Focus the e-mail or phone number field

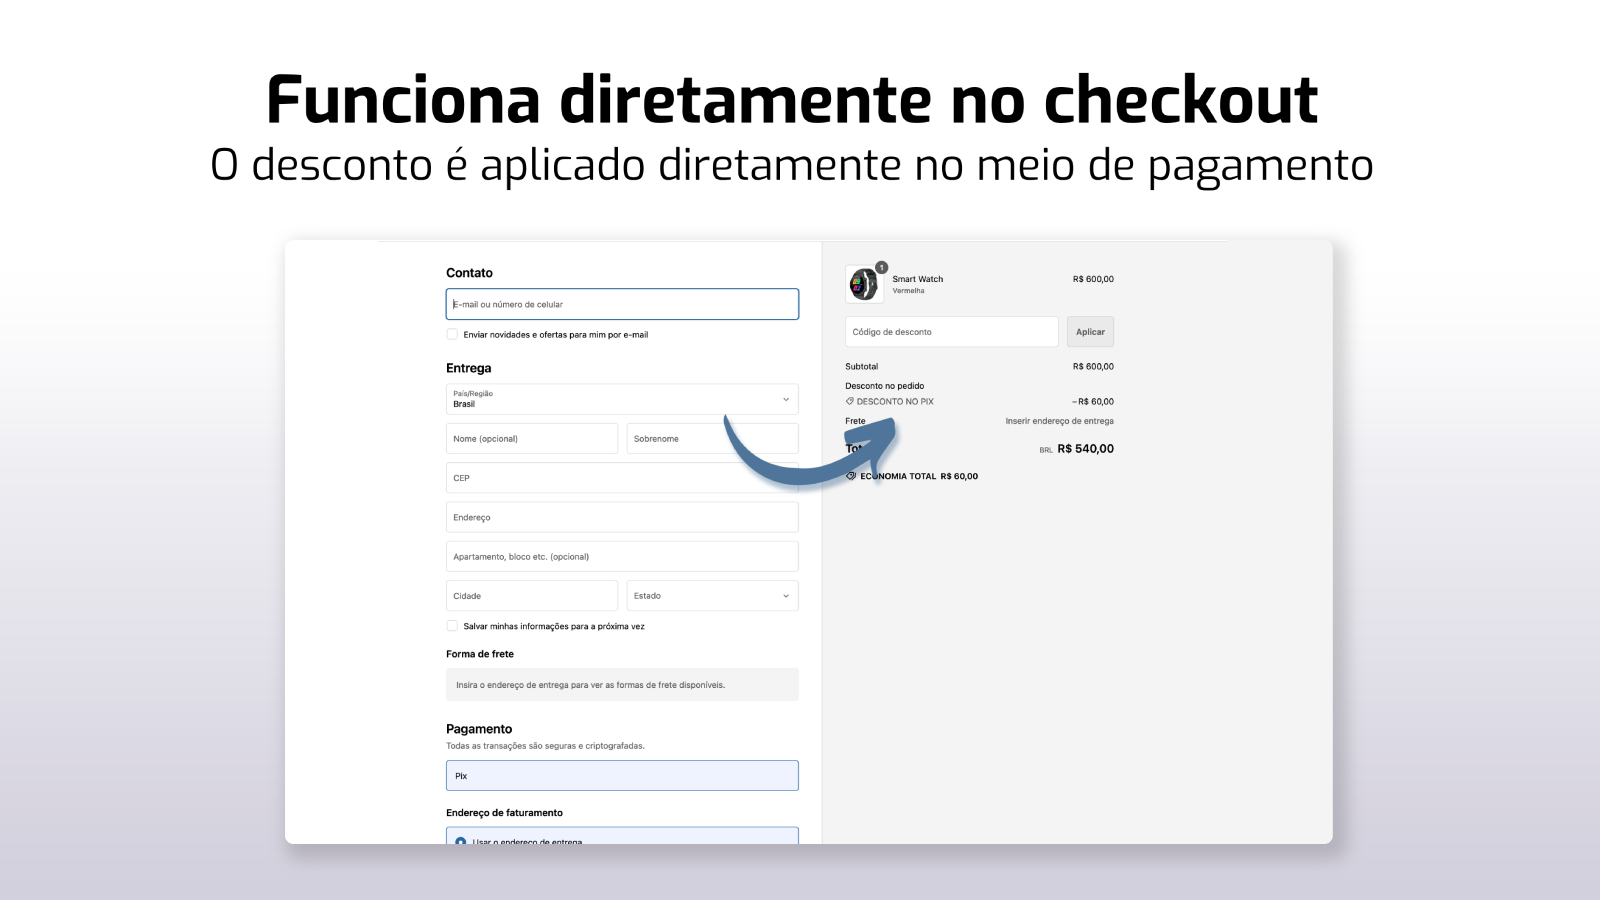click(622, 304)
